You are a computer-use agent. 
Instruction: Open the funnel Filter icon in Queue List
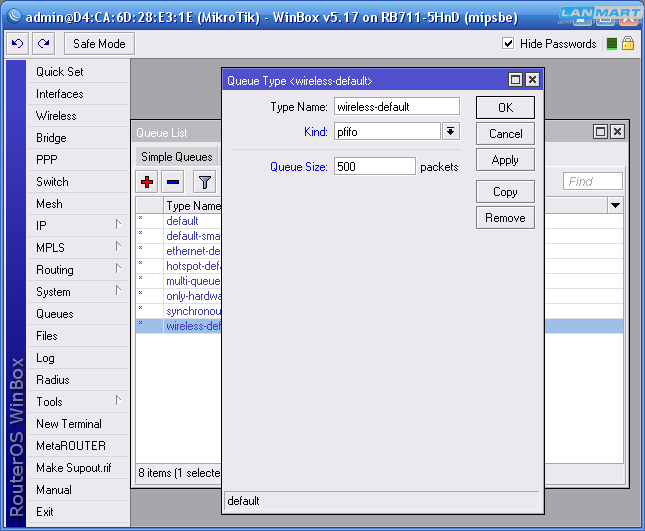pyautogui.click(x=204, y=182)
